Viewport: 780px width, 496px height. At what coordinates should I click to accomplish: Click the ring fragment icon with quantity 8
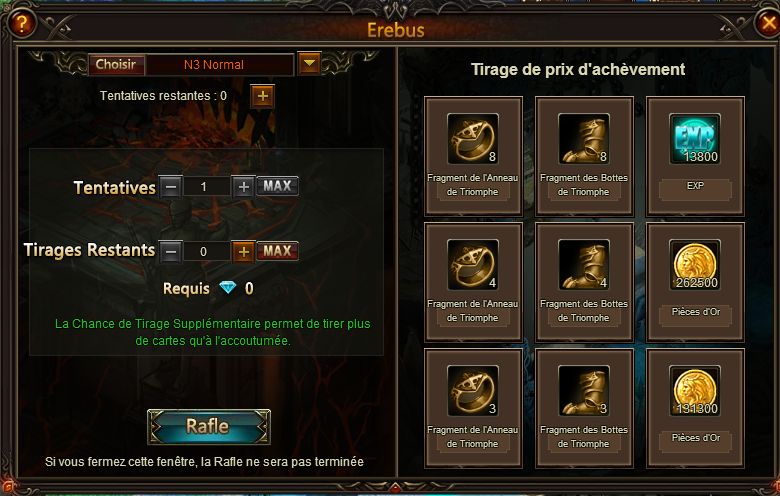473,139
